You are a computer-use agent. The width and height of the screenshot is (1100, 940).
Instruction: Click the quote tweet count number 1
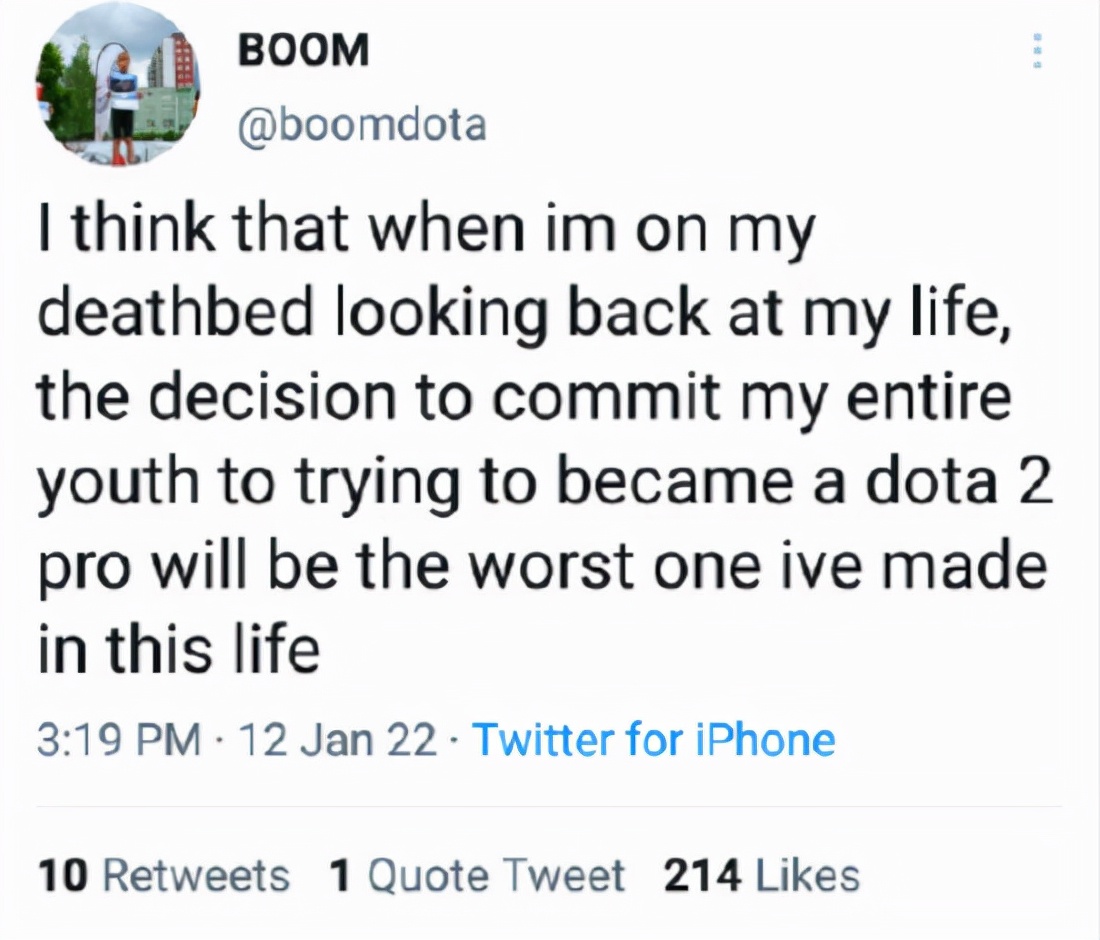[x=341, y=875]
